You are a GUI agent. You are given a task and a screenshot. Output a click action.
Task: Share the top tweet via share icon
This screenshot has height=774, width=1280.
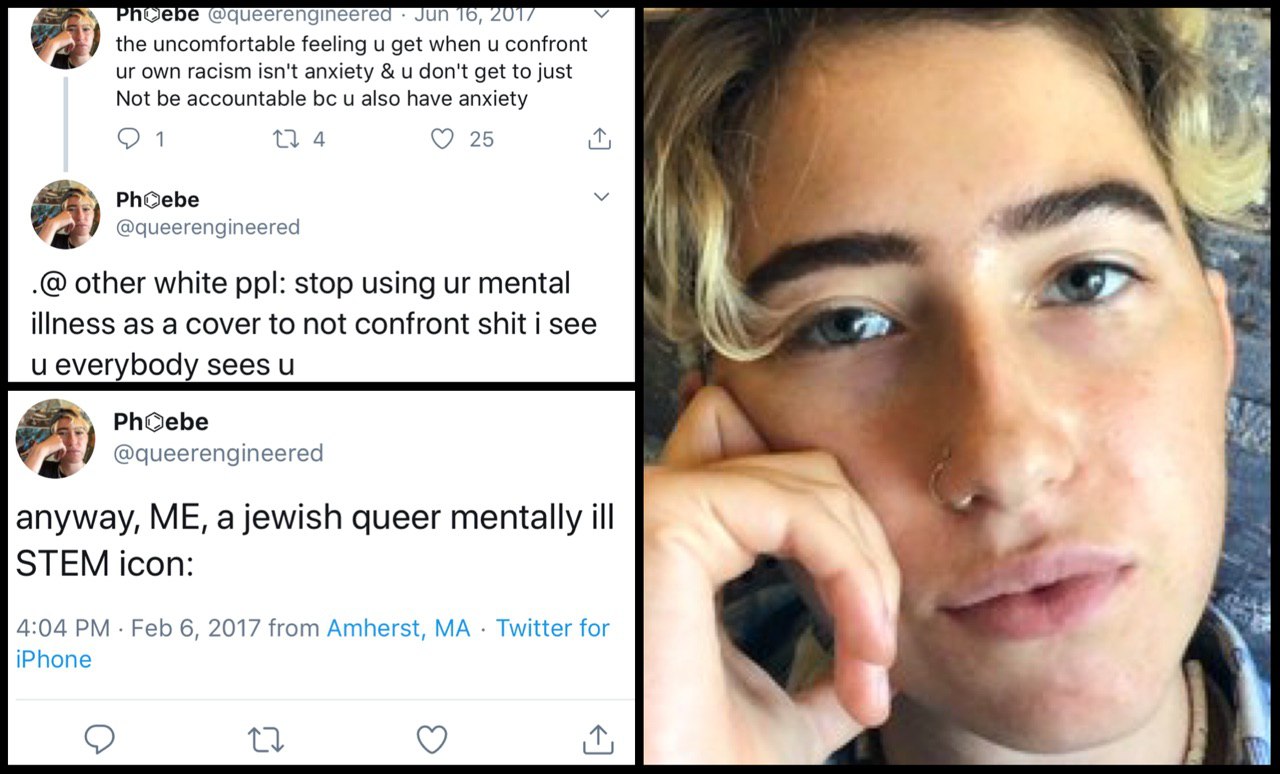599,139
